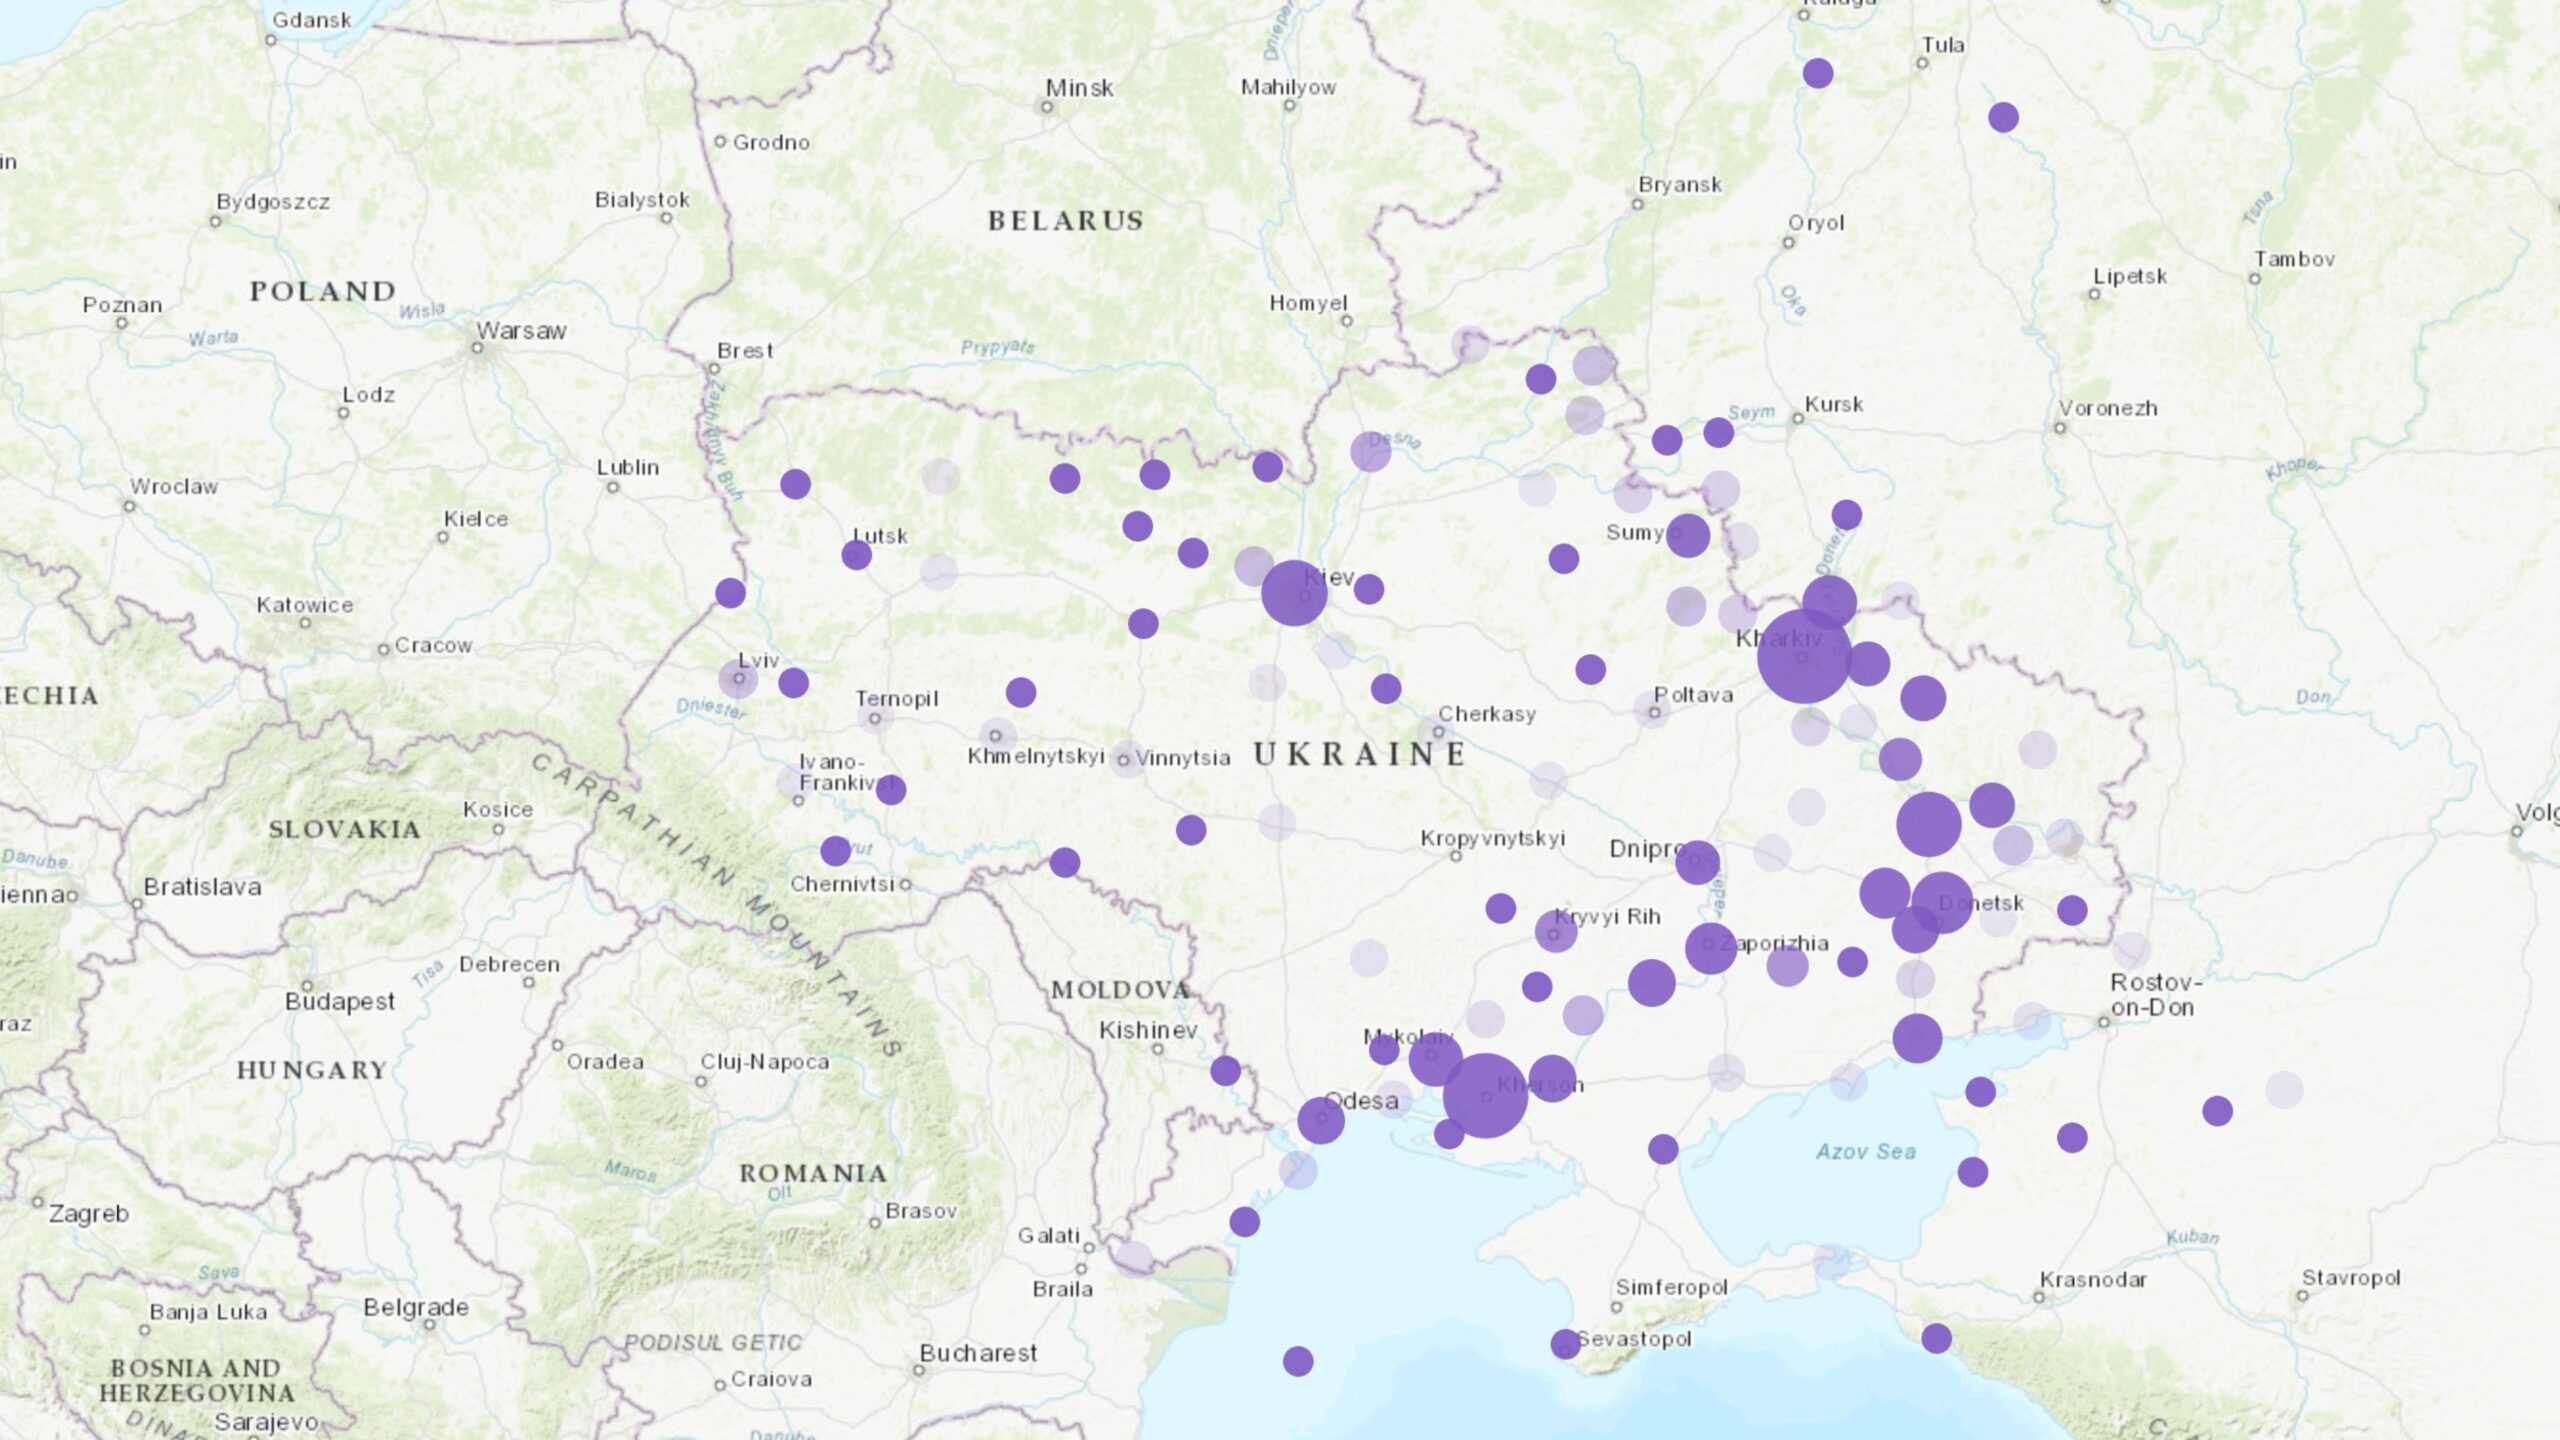The height and width of the screenshot is (1440, 2560).
Task: Click the Budapest city label
Action: (x=340, y=1002)
